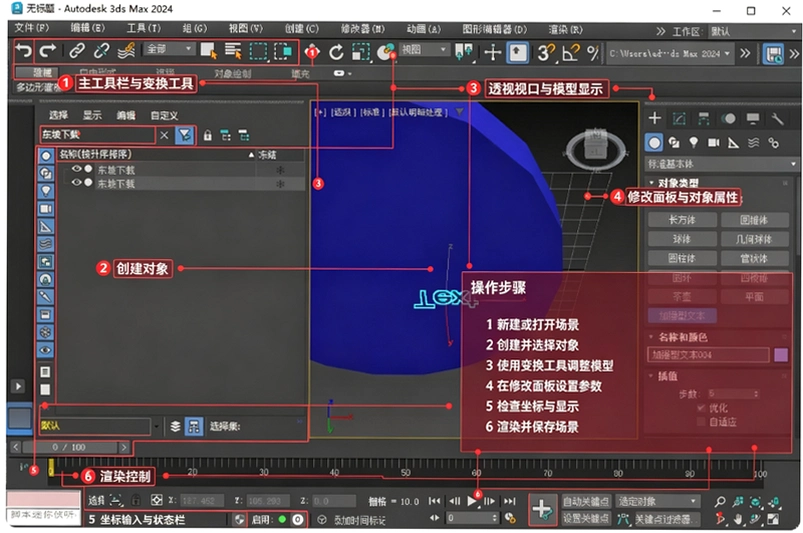Collapse the 插值 rollout
The height and width of the screenshot is (533, 803).
click(x=663, y=376)
